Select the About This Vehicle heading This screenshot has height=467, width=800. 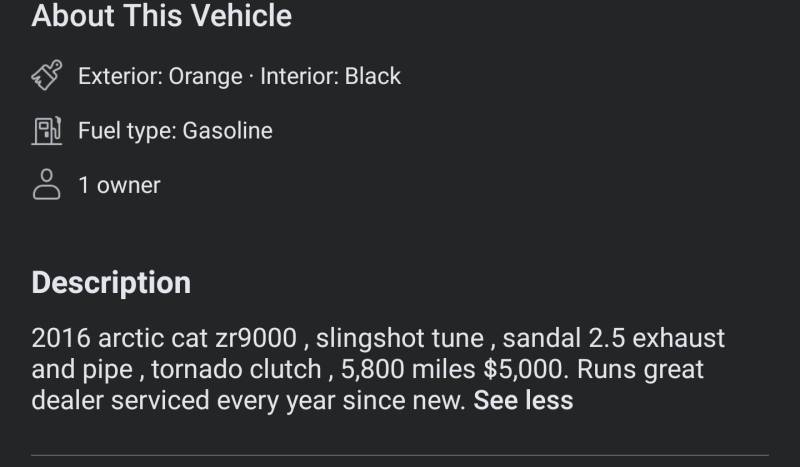162,15
